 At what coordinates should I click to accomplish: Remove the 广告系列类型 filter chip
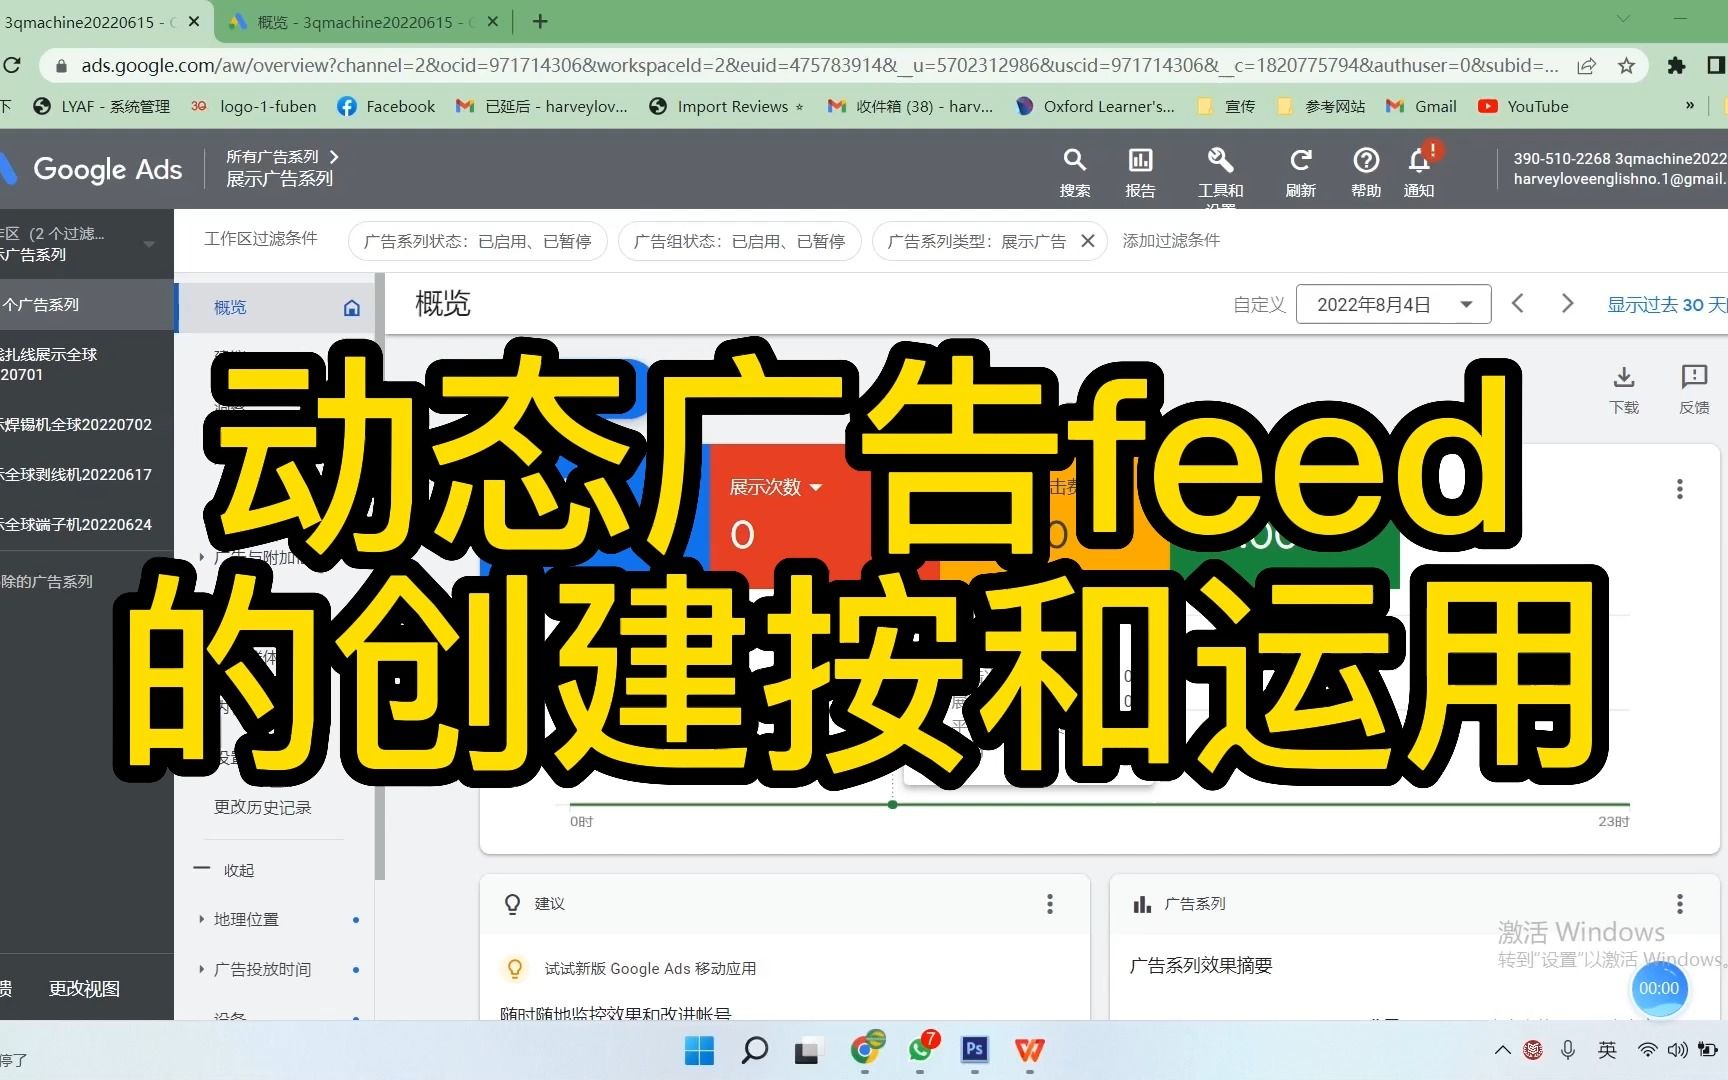(x=1088, y=241)
